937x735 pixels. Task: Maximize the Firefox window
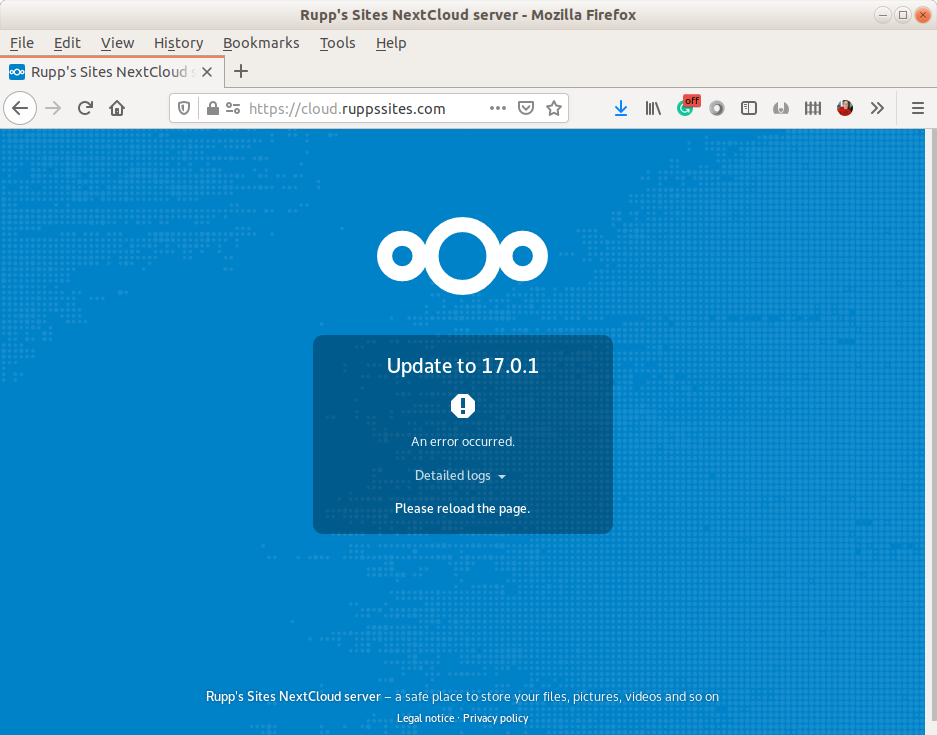coord(903,15)
